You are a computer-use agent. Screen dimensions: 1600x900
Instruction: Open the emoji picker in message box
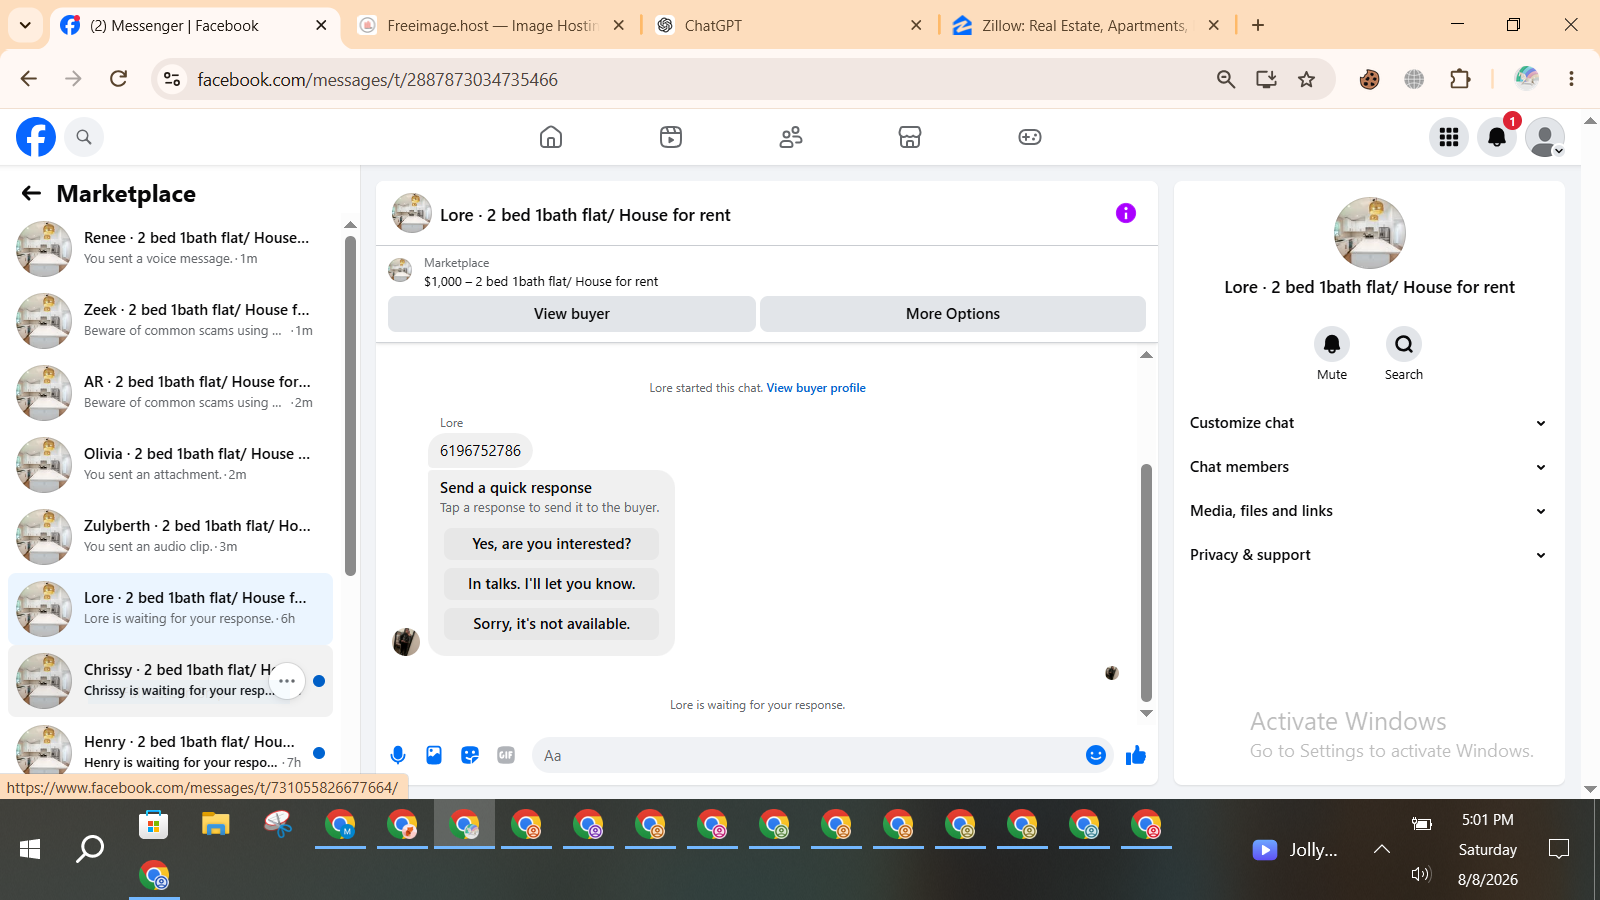[x=1096, y=755]
